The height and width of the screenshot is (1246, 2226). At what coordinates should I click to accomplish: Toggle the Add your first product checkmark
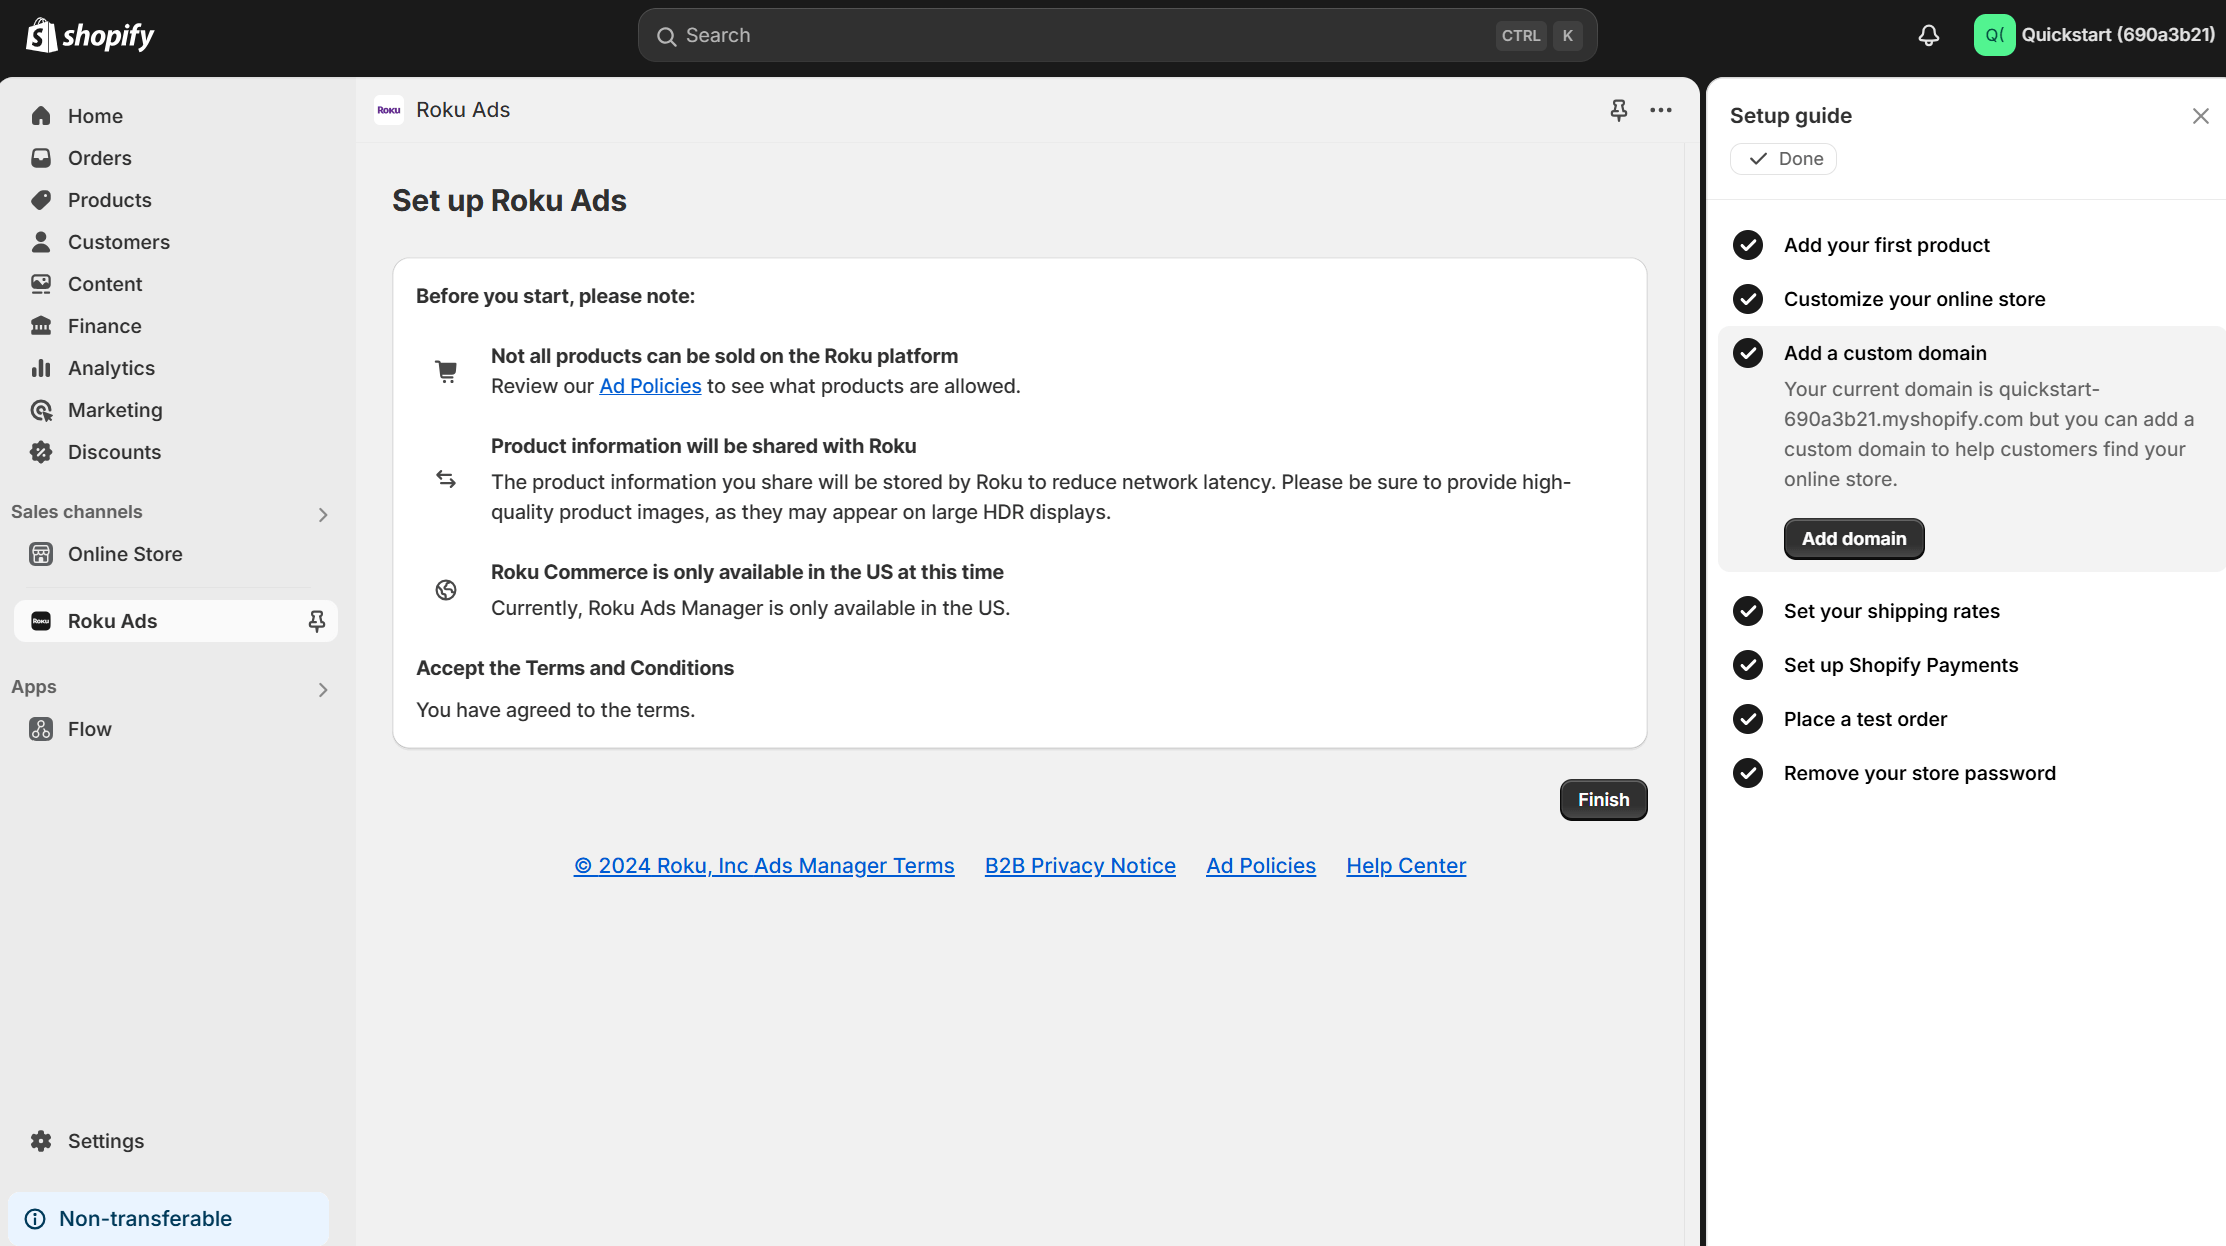pyautogui.click(x=1747, y=245)
